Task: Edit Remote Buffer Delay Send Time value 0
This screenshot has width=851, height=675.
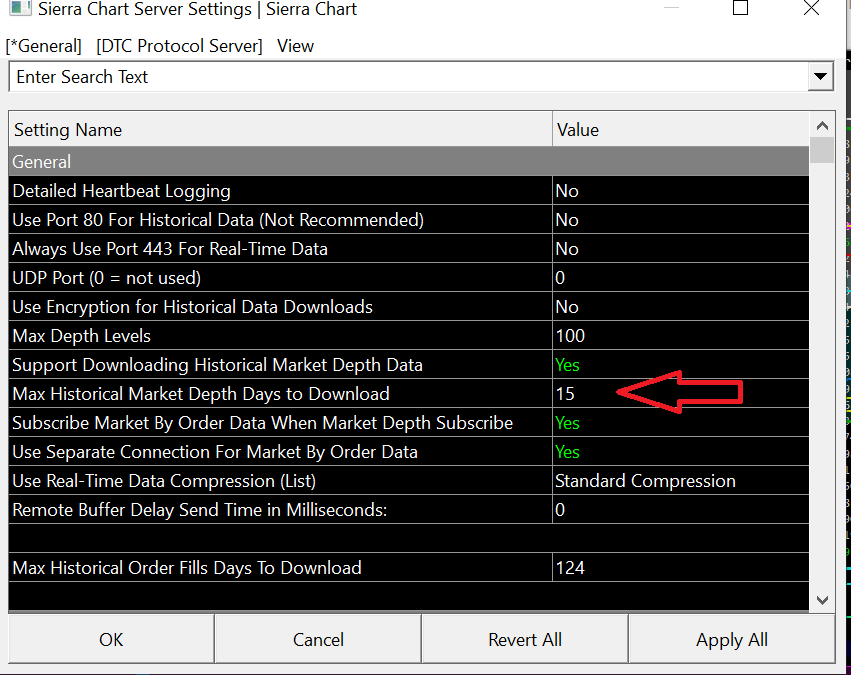Action: click(681, 510)
